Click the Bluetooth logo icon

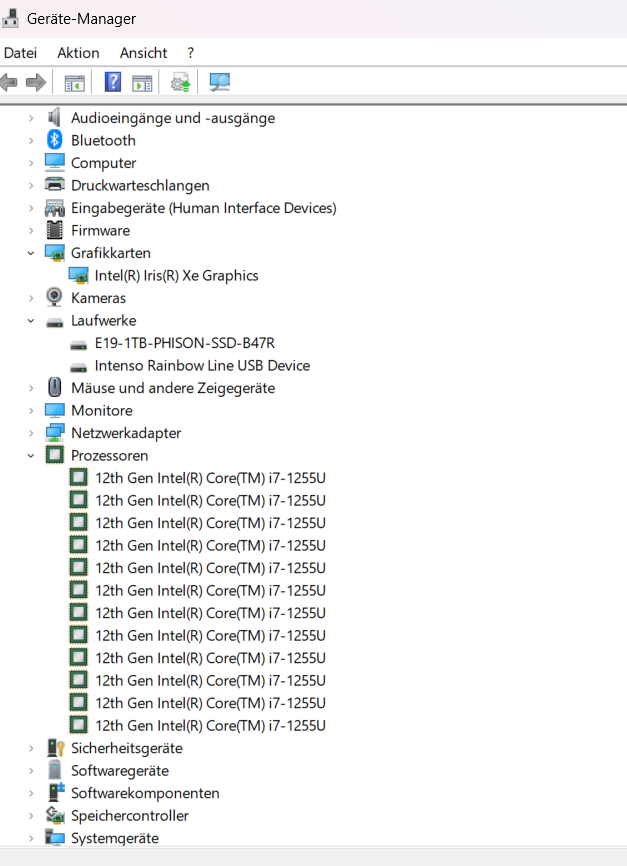click(x=54, y=140)
